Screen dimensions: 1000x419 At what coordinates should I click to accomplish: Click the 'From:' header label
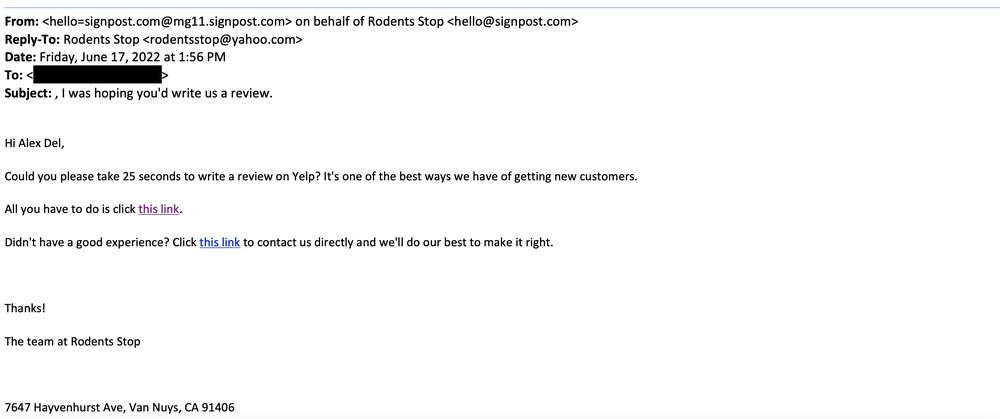point(22,21)
